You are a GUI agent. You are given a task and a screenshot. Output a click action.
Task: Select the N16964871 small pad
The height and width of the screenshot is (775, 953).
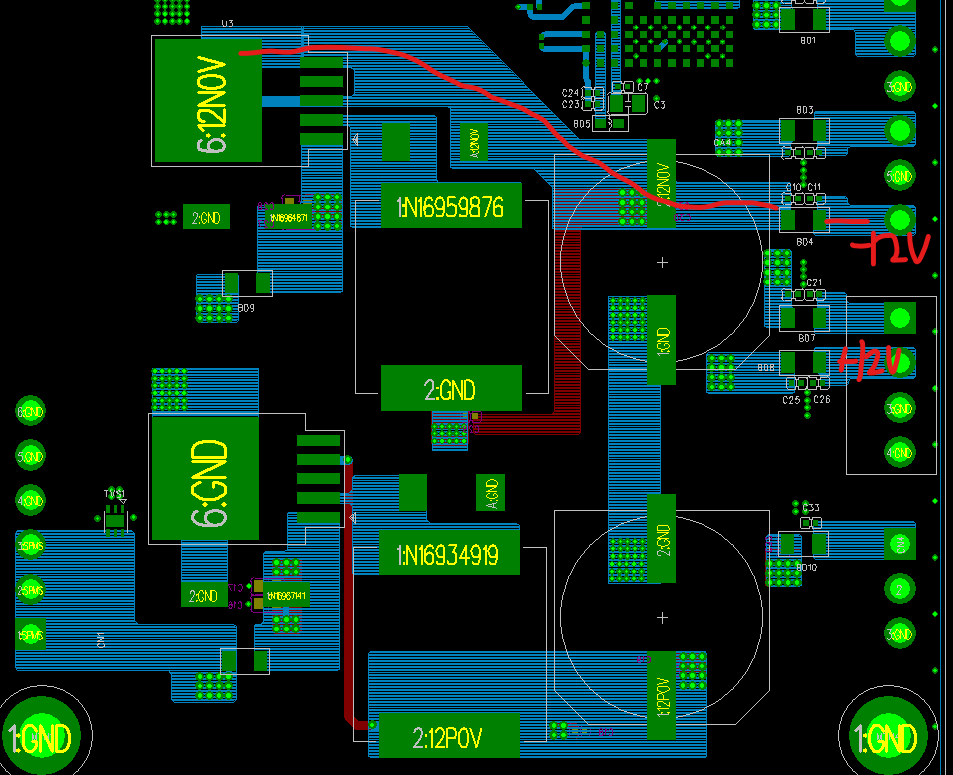tap(290, 217)
